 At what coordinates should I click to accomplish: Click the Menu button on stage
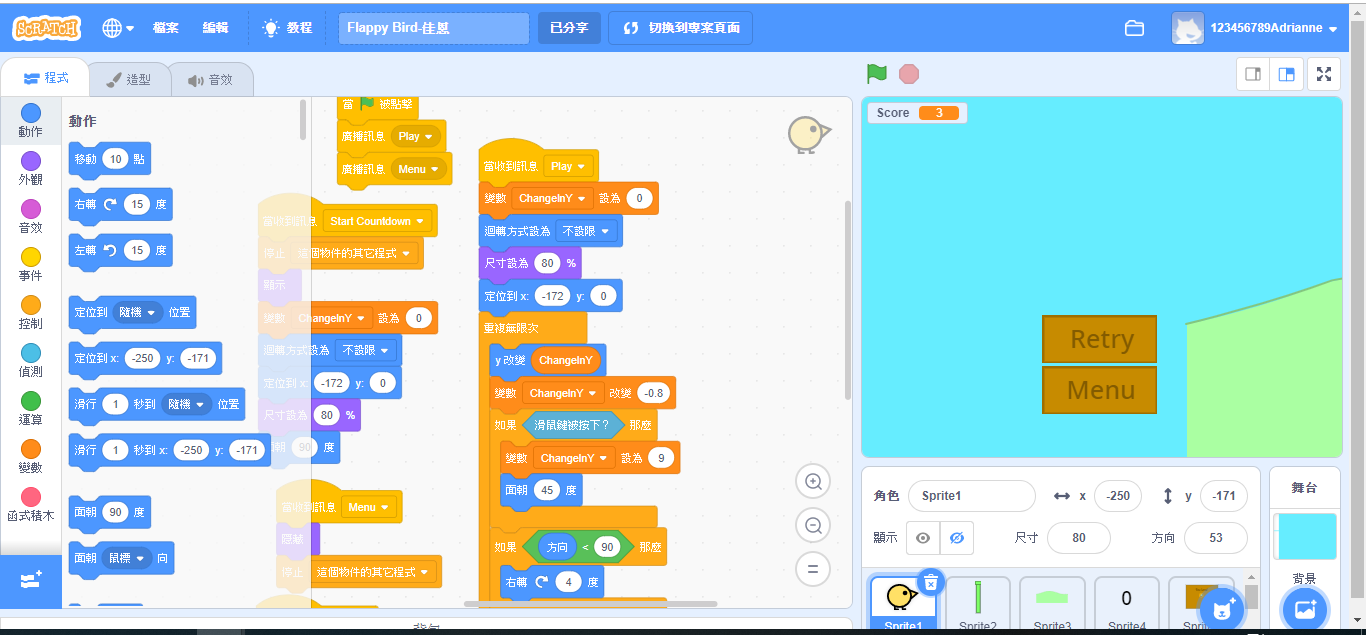point(1100,390)
